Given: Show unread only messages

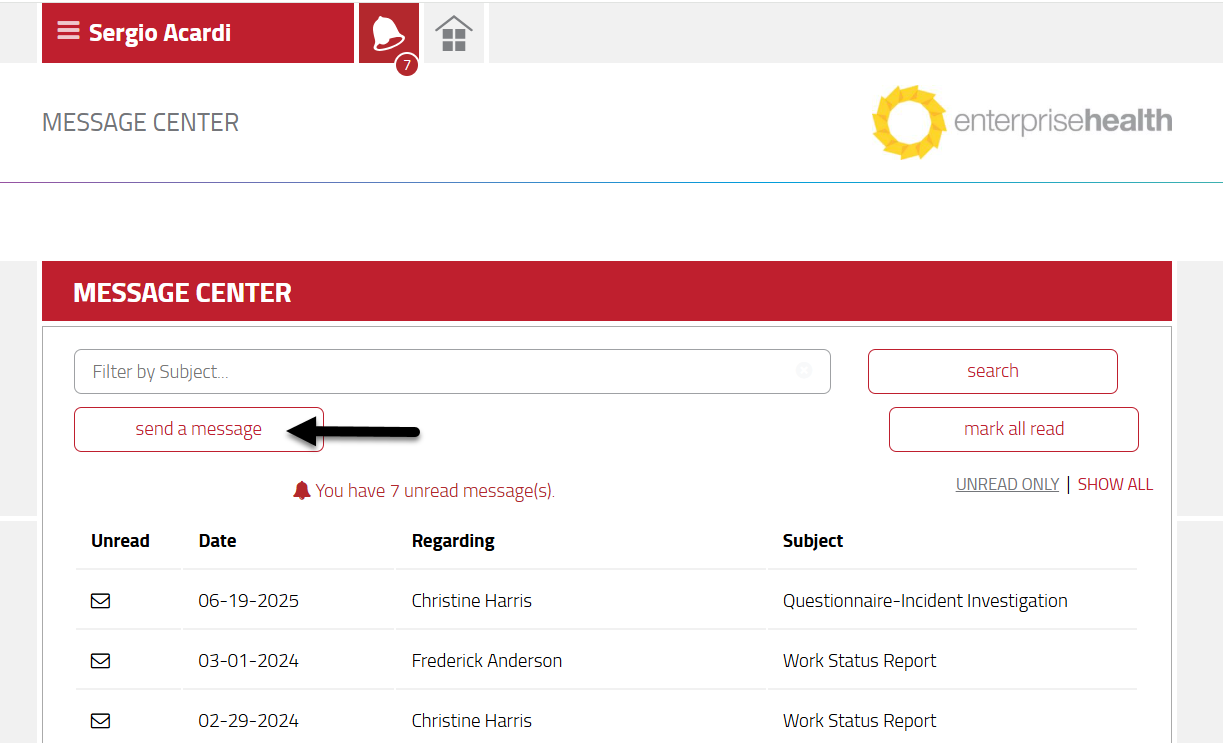Looking at the screenshot, I should pyautogui.click(x=1007, y=484).
